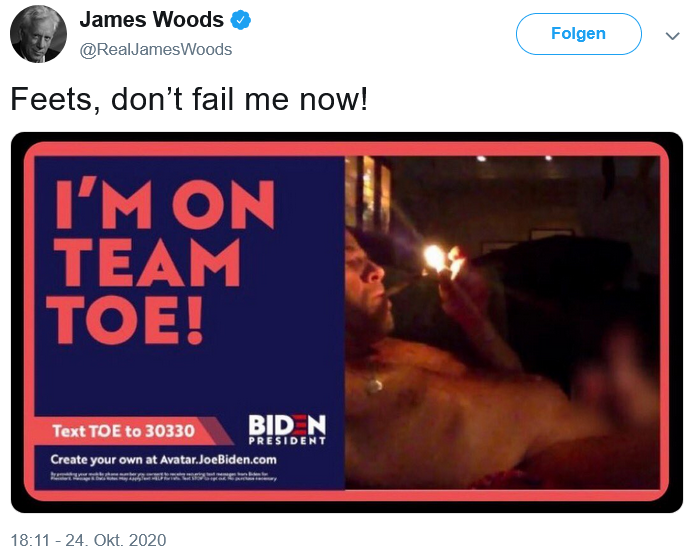
Task: Open the 18:11 - 24. Okt. 2020 timestamp
Action: click(88, 540)
